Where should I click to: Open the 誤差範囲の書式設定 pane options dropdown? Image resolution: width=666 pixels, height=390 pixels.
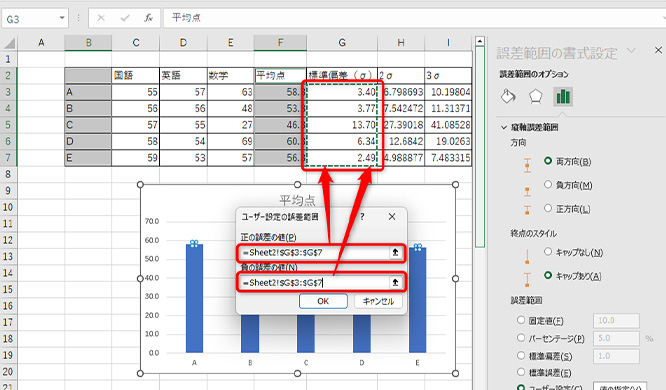pyautogui.click(x=632, y=51)
